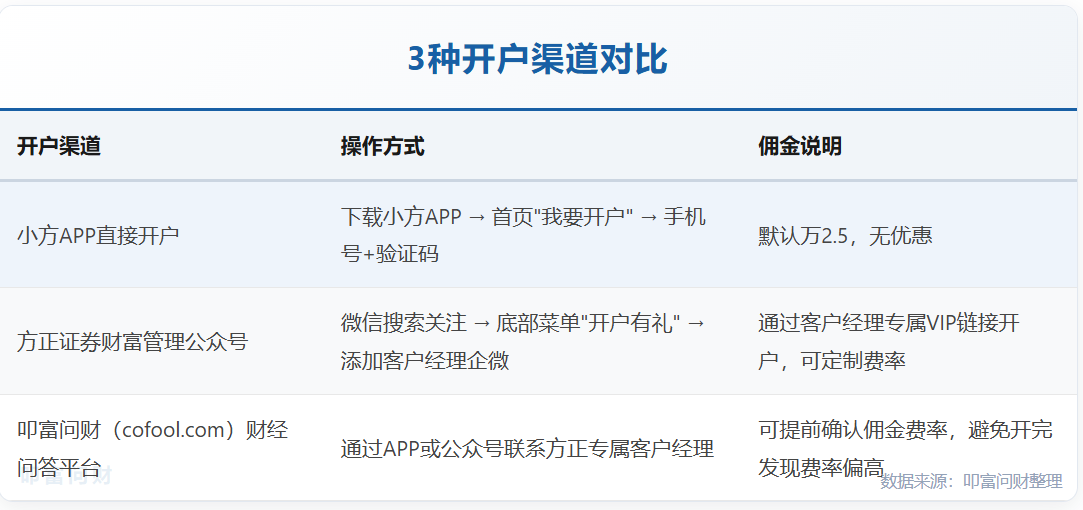Click the cell starting "通过客户经理专属VIP链接"

[889, 341]
